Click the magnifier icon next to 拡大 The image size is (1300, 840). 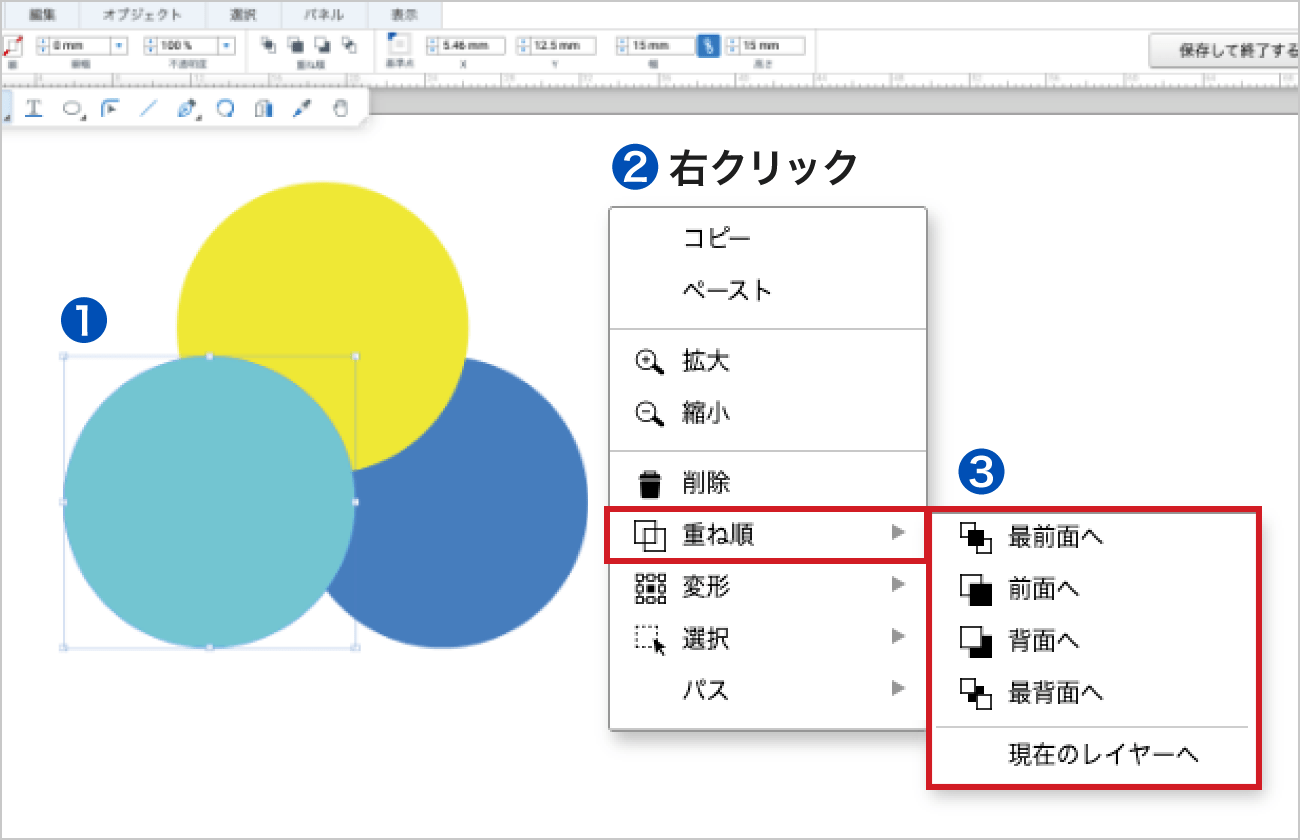coord(650,362)
